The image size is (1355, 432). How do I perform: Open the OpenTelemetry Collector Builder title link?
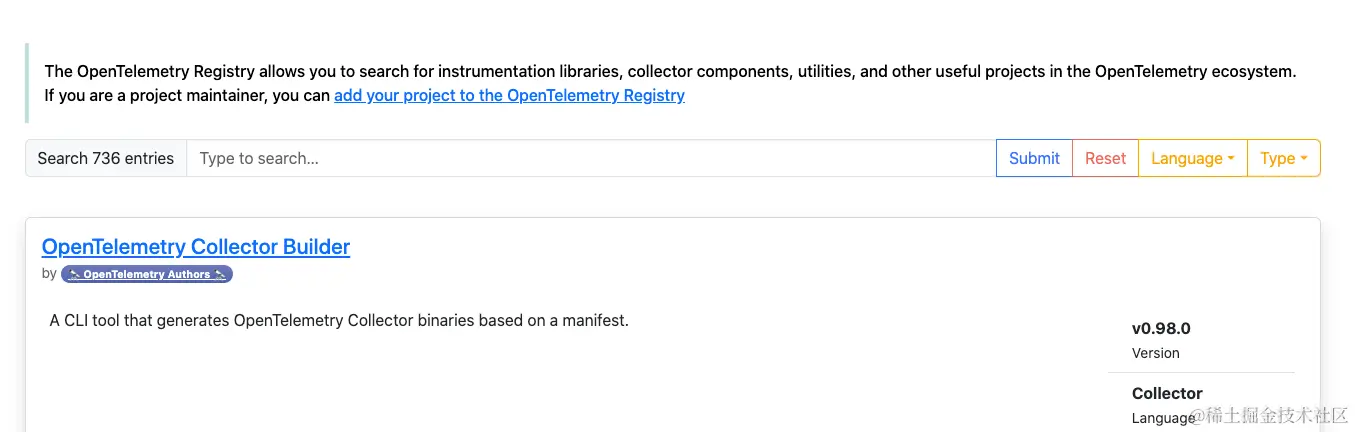(x=196, y=246)
